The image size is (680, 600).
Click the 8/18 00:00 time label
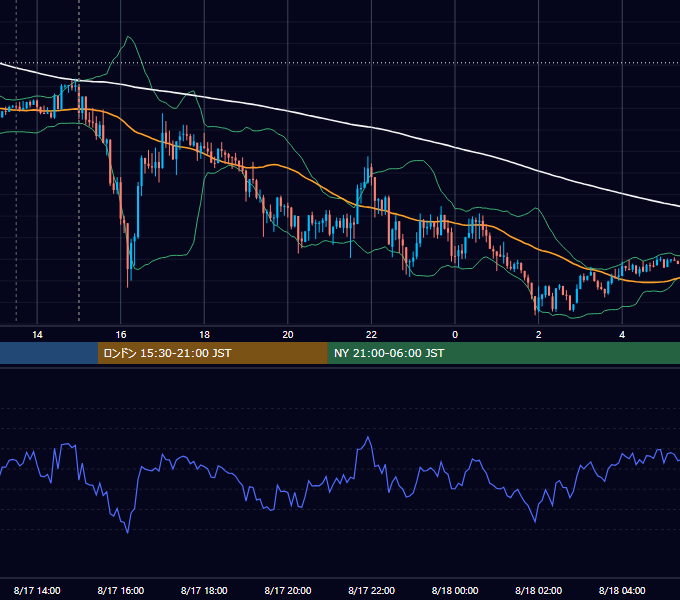(x=455, y=590)
